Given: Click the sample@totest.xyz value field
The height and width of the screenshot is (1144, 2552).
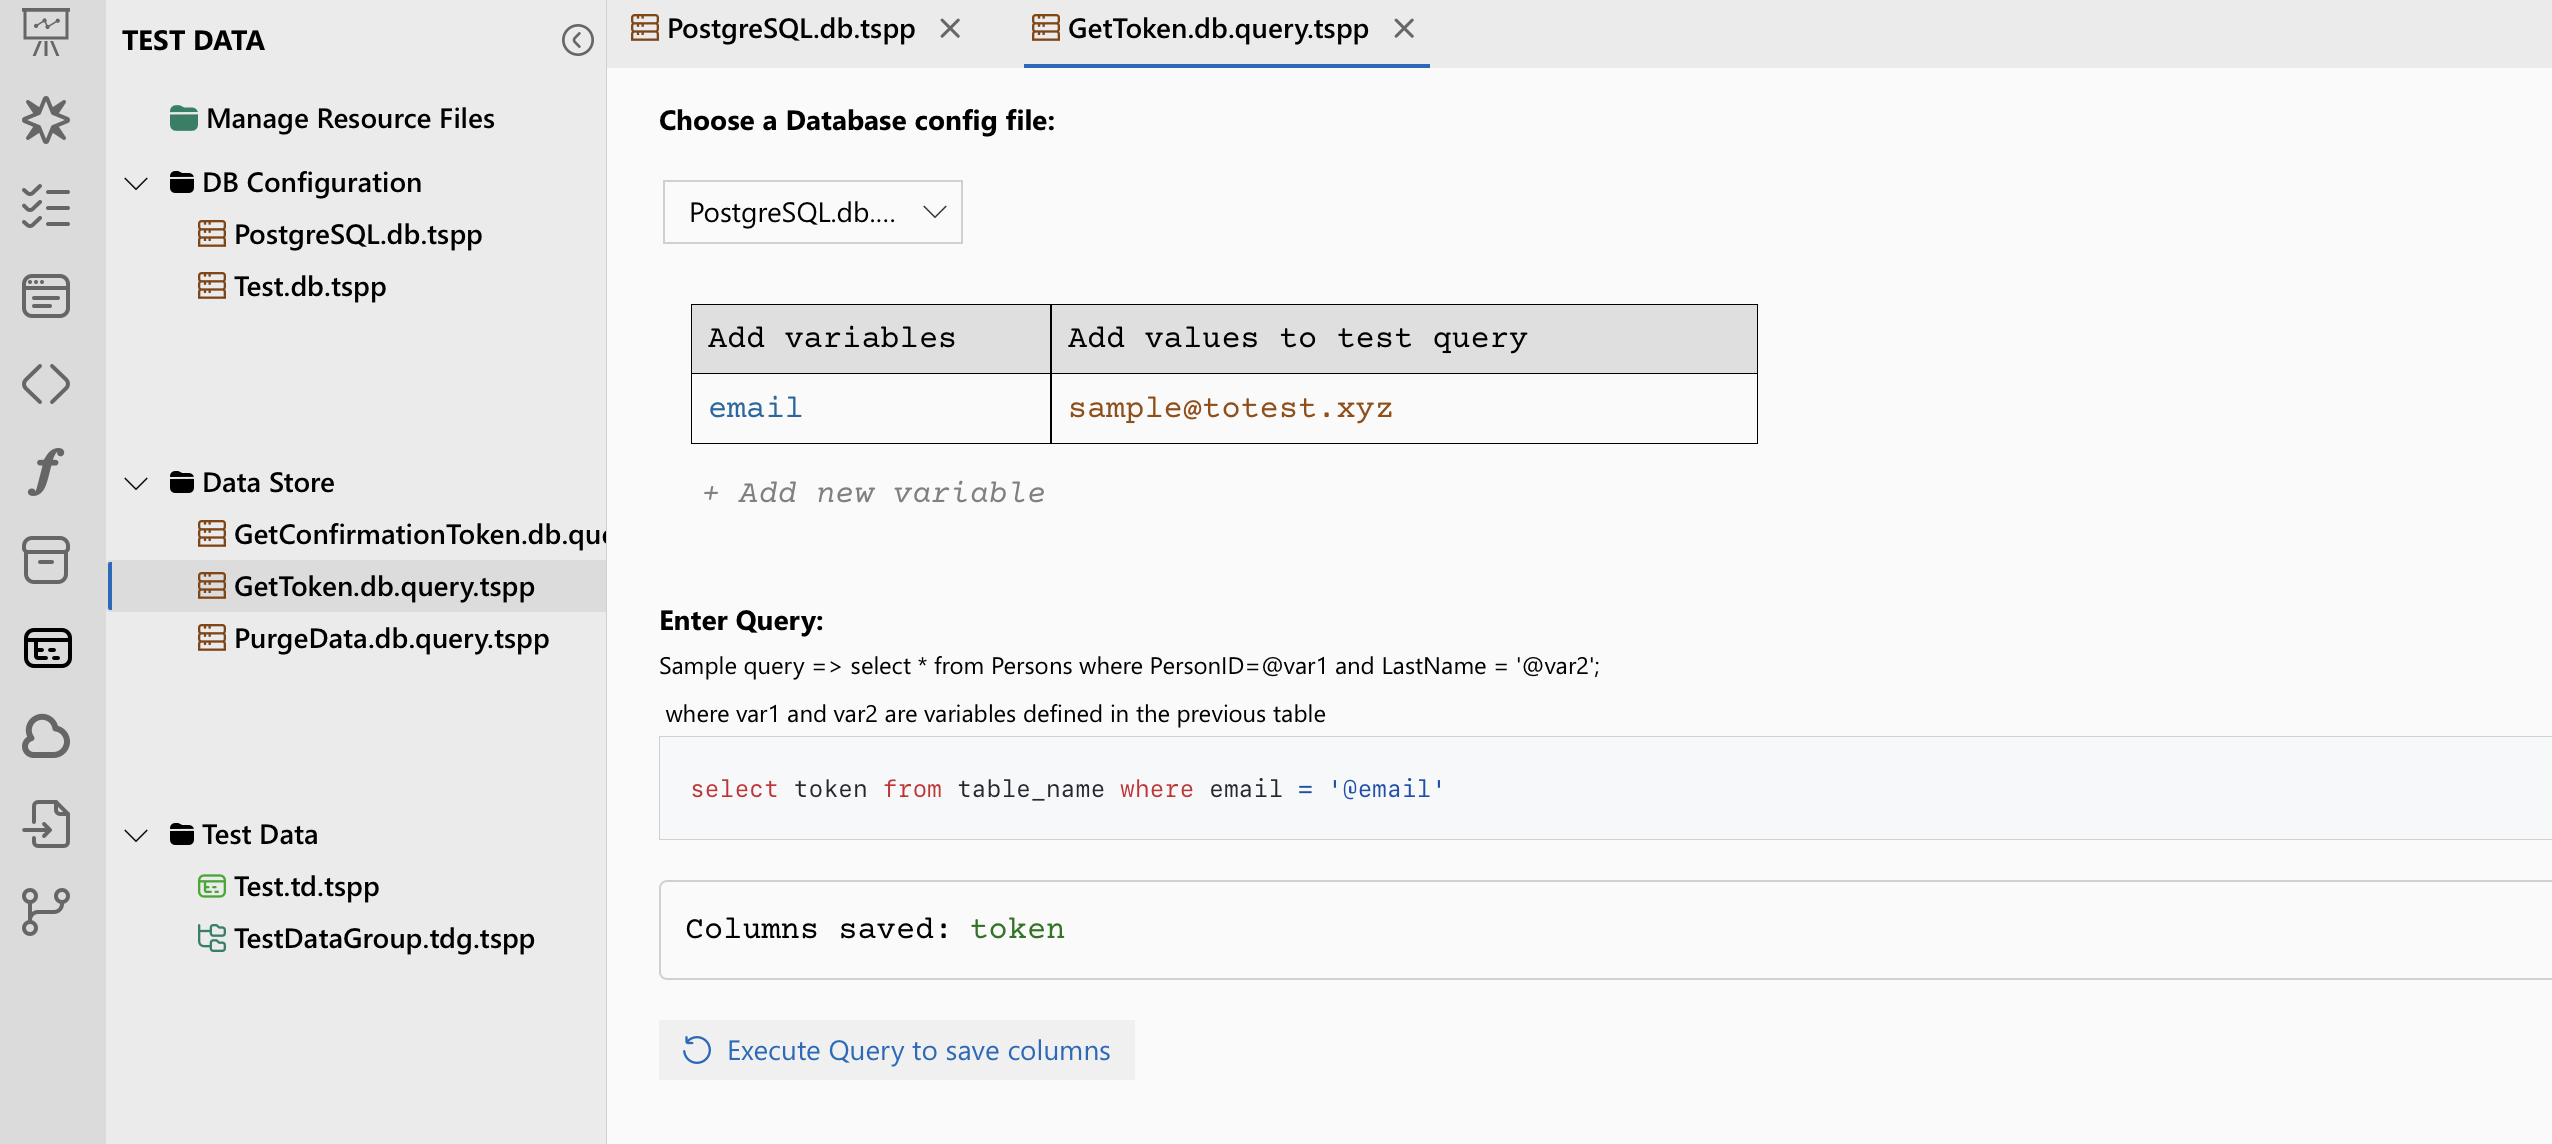Looking at the screenshot, I should pos(1405,407).
